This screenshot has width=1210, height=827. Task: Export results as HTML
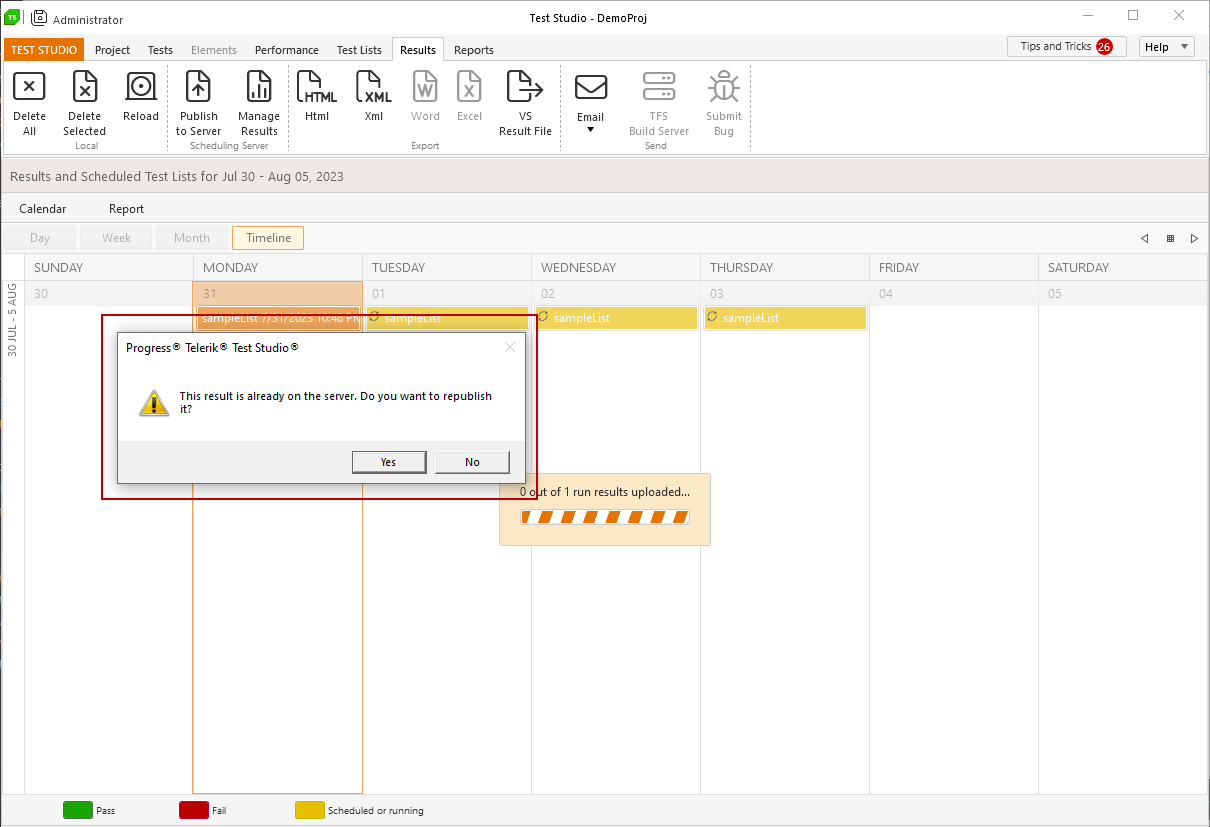317,88
